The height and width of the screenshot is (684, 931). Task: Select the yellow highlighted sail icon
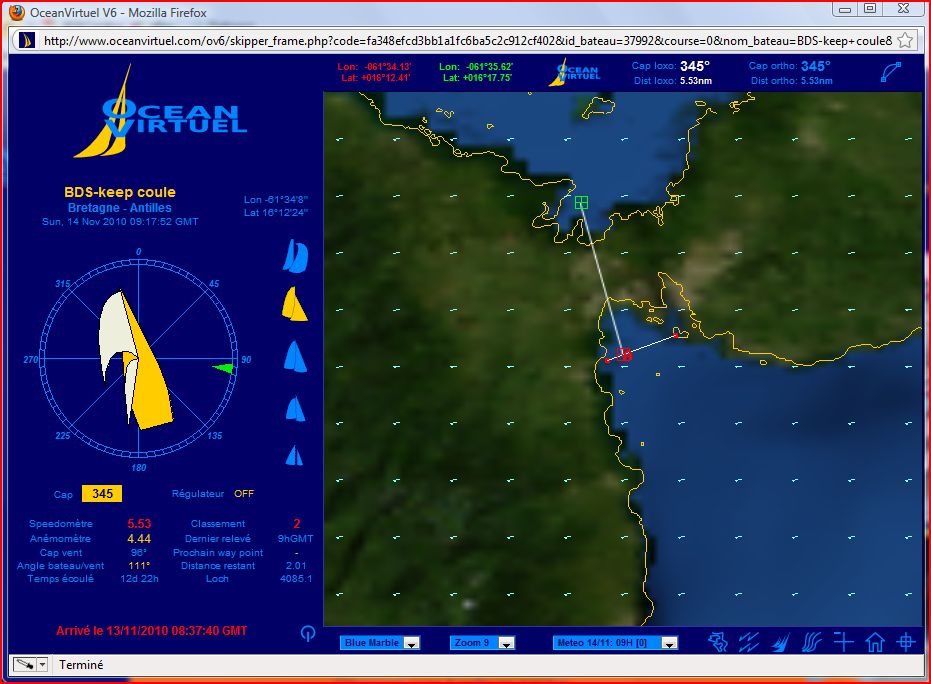(294, 304)
